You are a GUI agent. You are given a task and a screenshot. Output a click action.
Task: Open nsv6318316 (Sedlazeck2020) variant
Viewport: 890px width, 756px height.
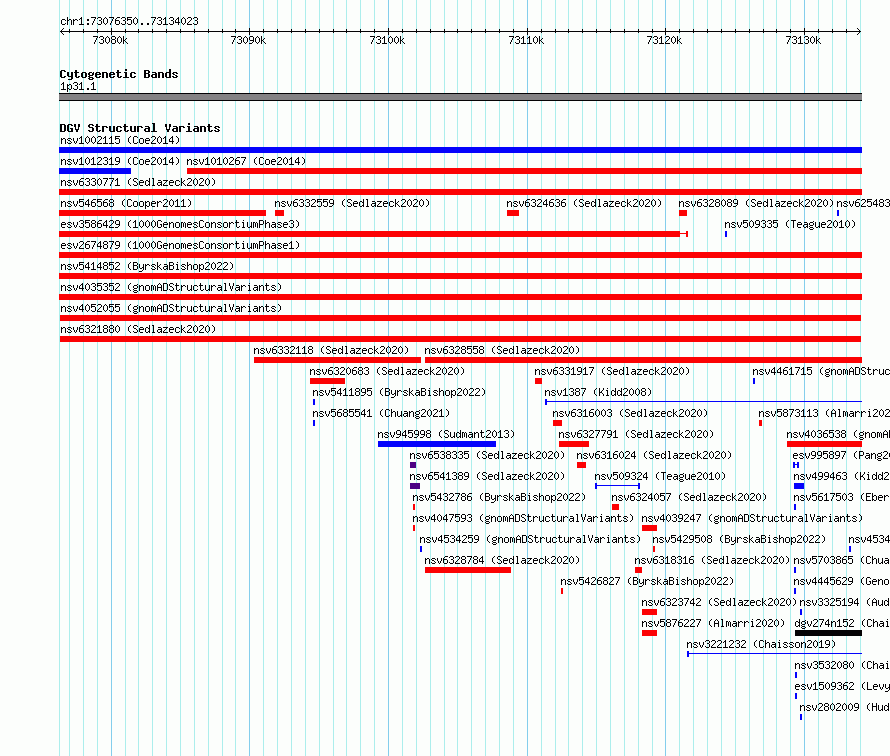(712, 560)
